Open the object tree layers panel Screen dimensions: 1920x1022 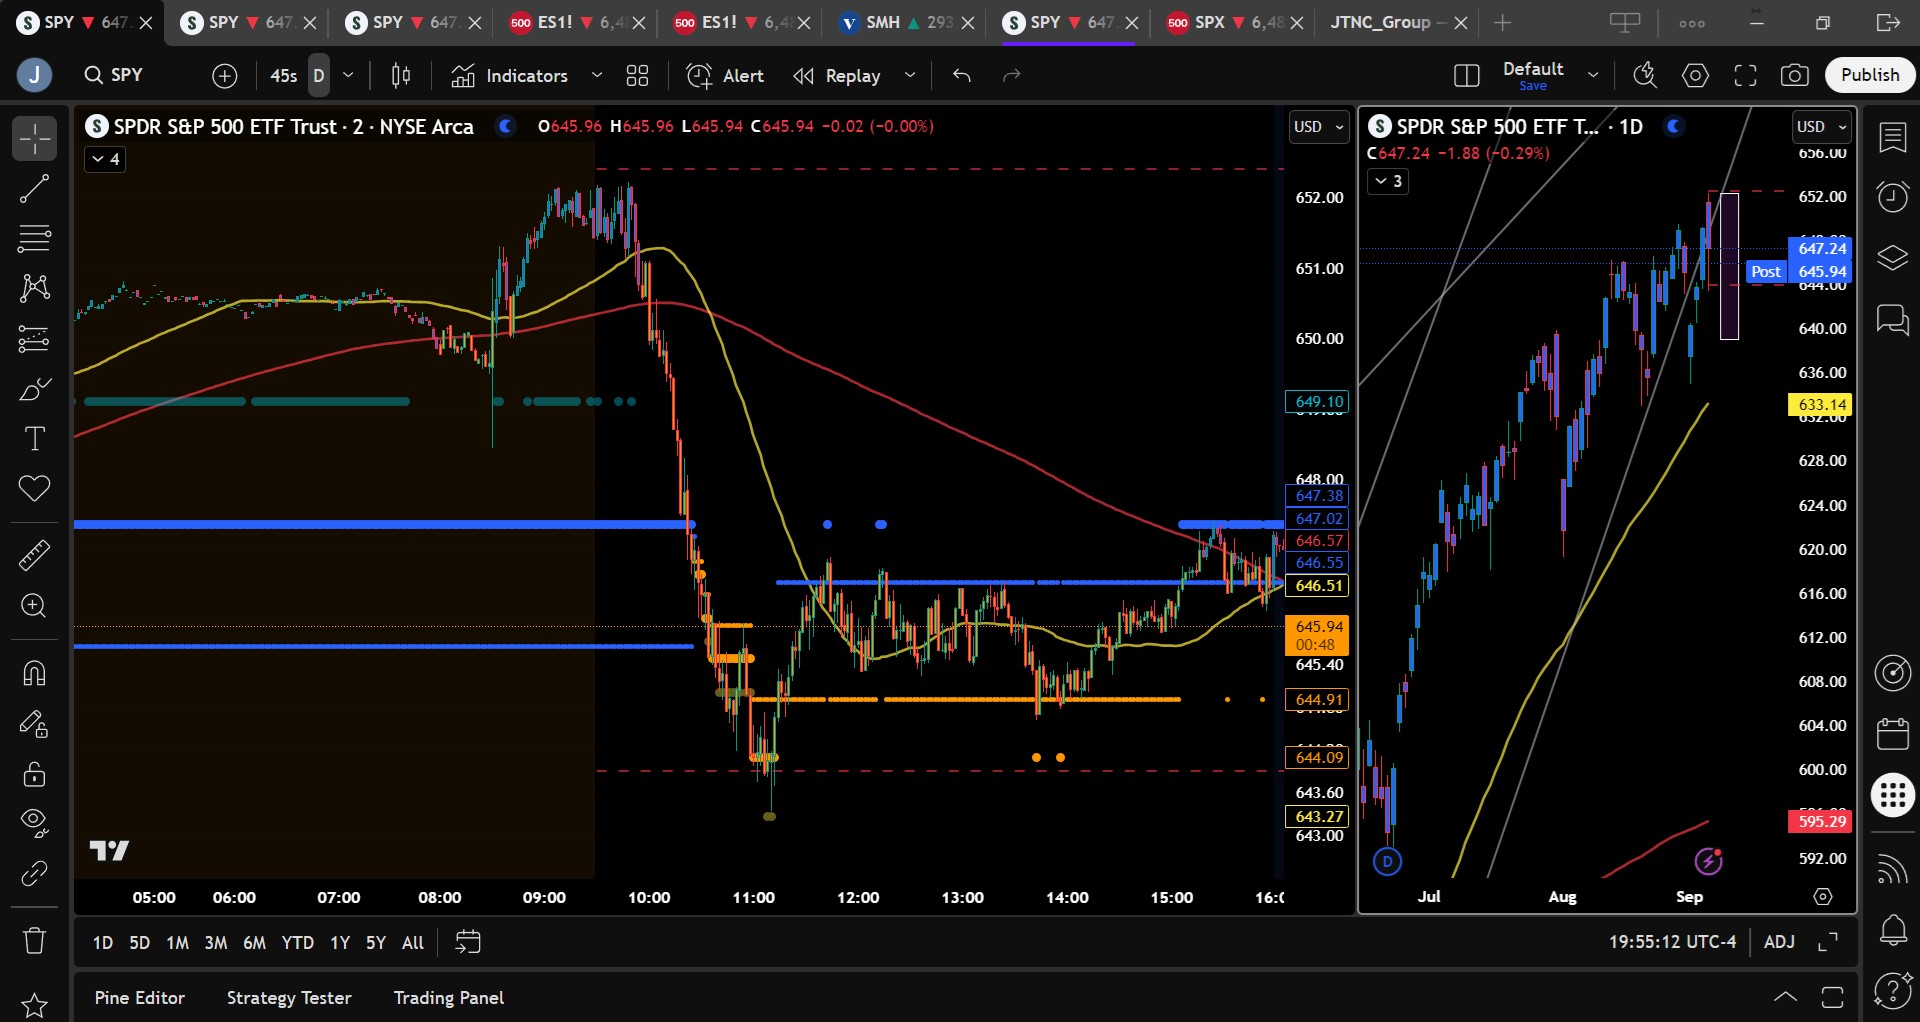pyautogui.click(x=1893, y=258)
